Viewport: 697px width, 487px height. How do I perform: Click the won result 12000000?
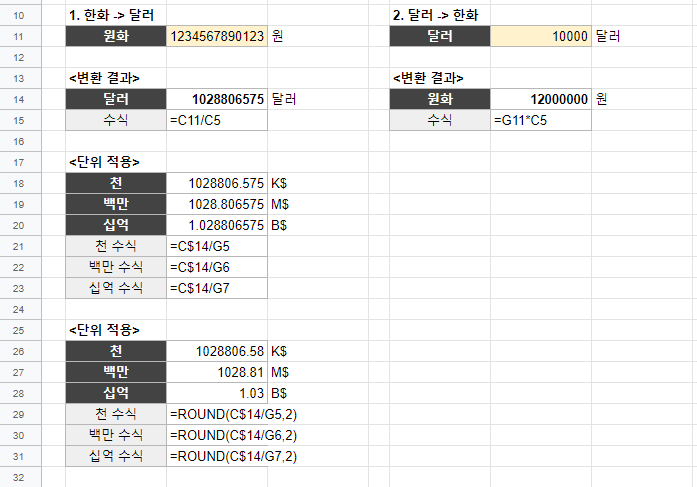[x=541, y=99]
